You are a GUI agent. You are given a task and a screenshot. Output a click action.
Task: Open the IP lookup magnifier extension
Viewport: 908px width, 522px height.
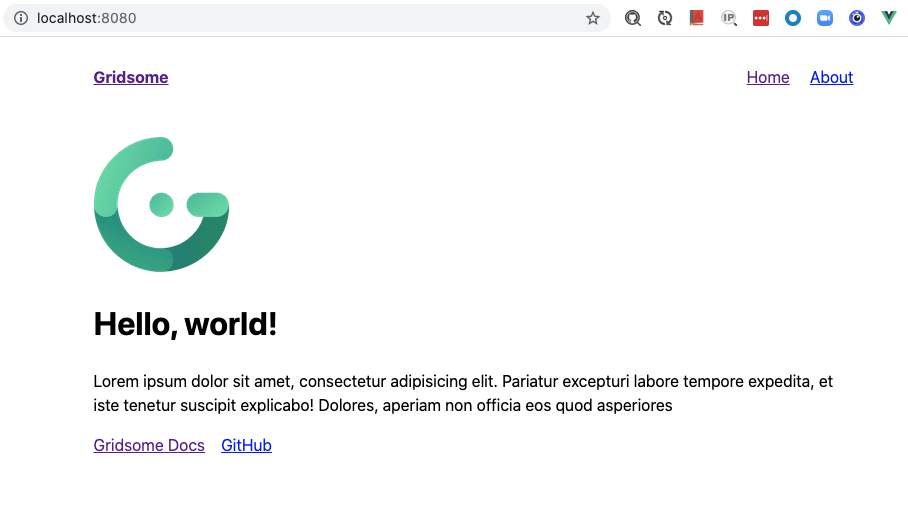pos(729,19)
